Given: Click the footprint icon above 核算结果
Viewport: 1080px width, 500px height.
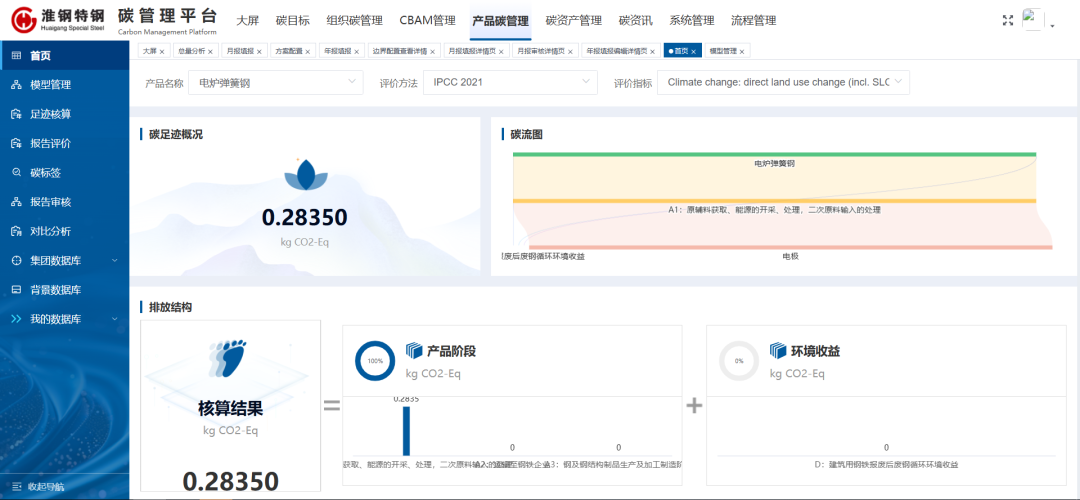Looking at the screenshot, I should click(226, 359).
